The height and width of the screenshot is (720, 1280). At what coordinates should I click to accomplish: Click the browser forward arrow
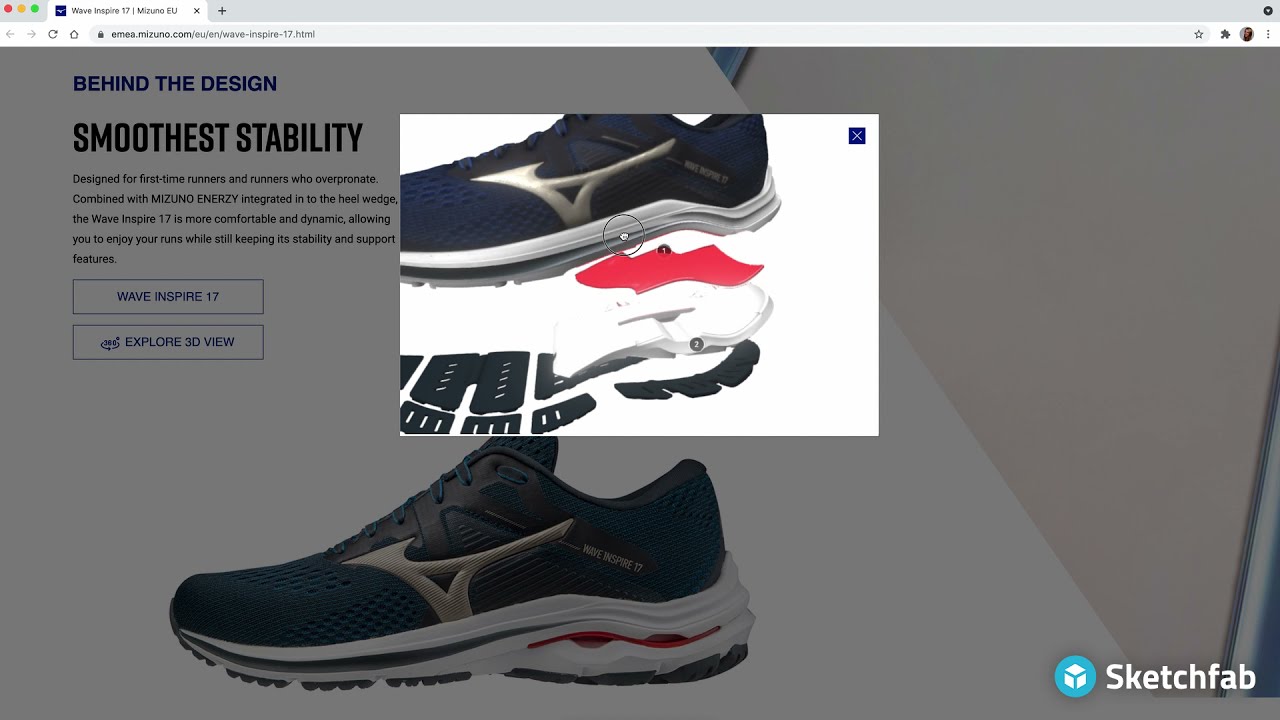click(31, 34)
